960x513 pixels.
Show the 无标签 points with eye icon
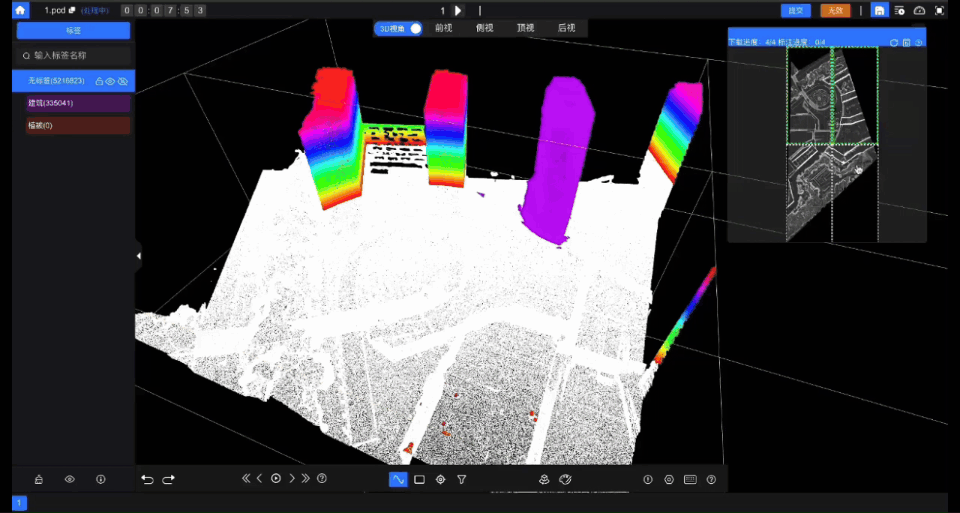pos(111,81)
